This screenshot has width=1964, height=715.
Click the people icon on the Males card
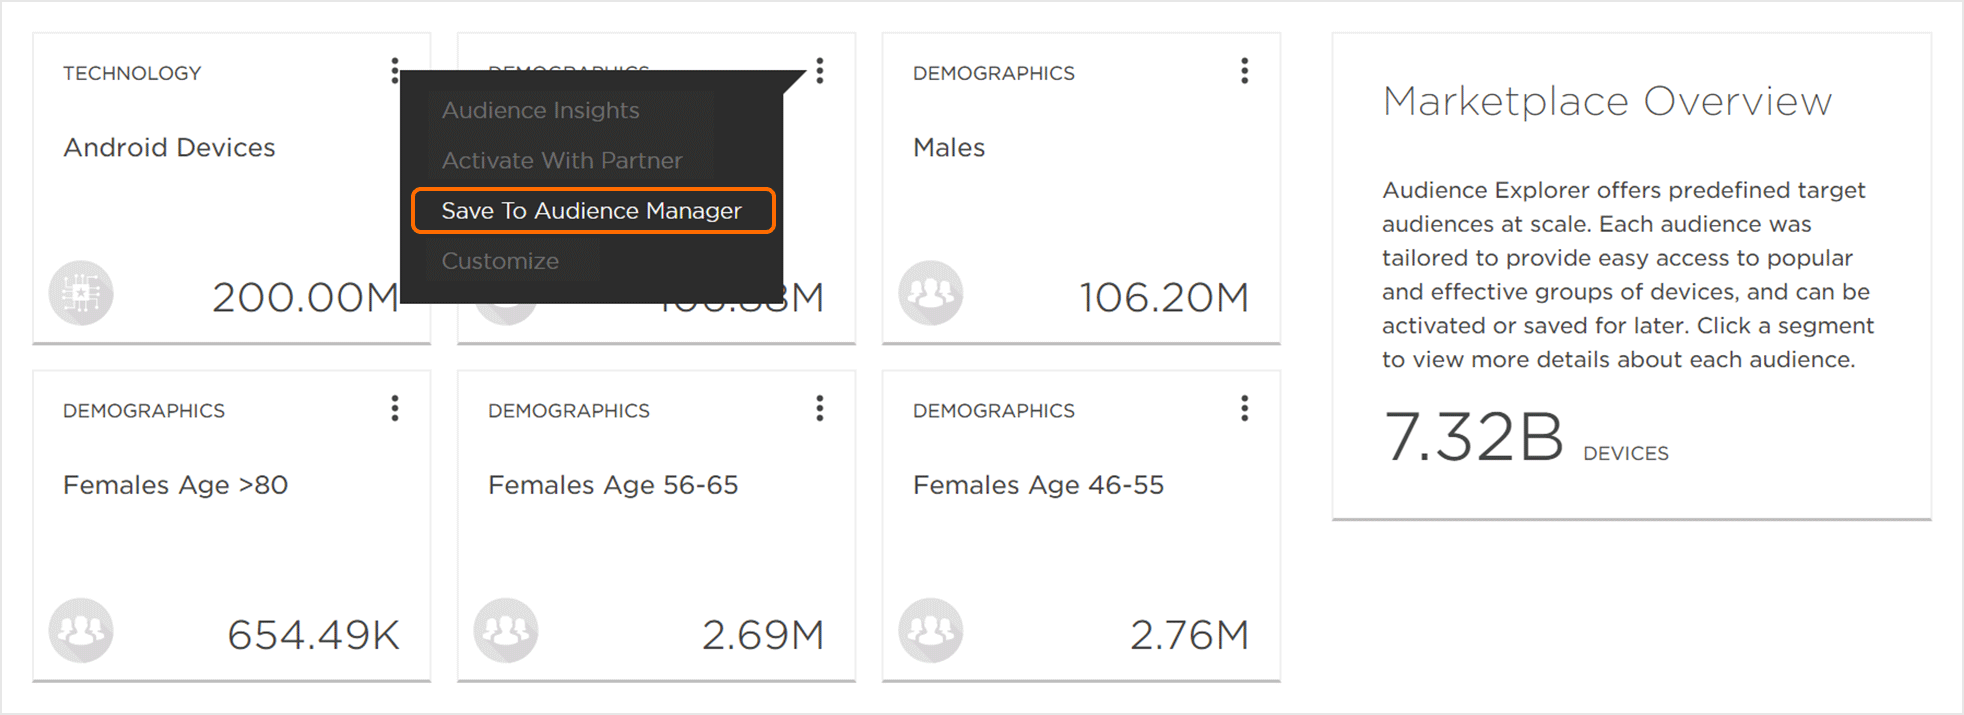click(931, 293)
